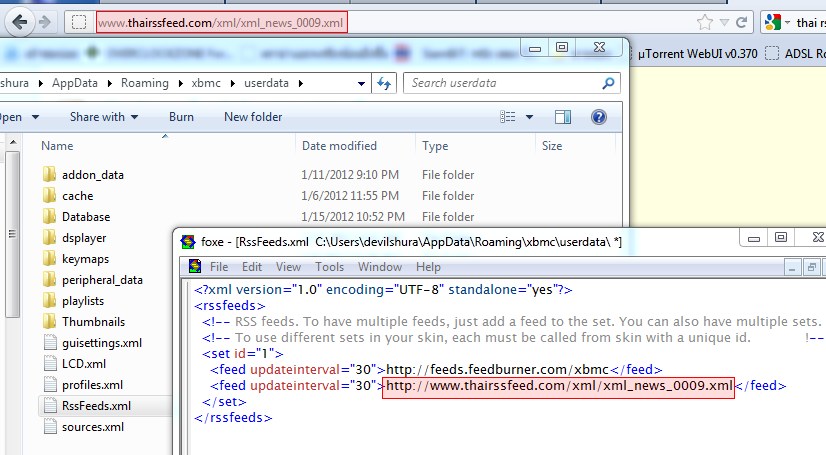Click New folder in the Explorer toolbar
826x455 pixels.
pyautogui.click(x=253, y=117)
